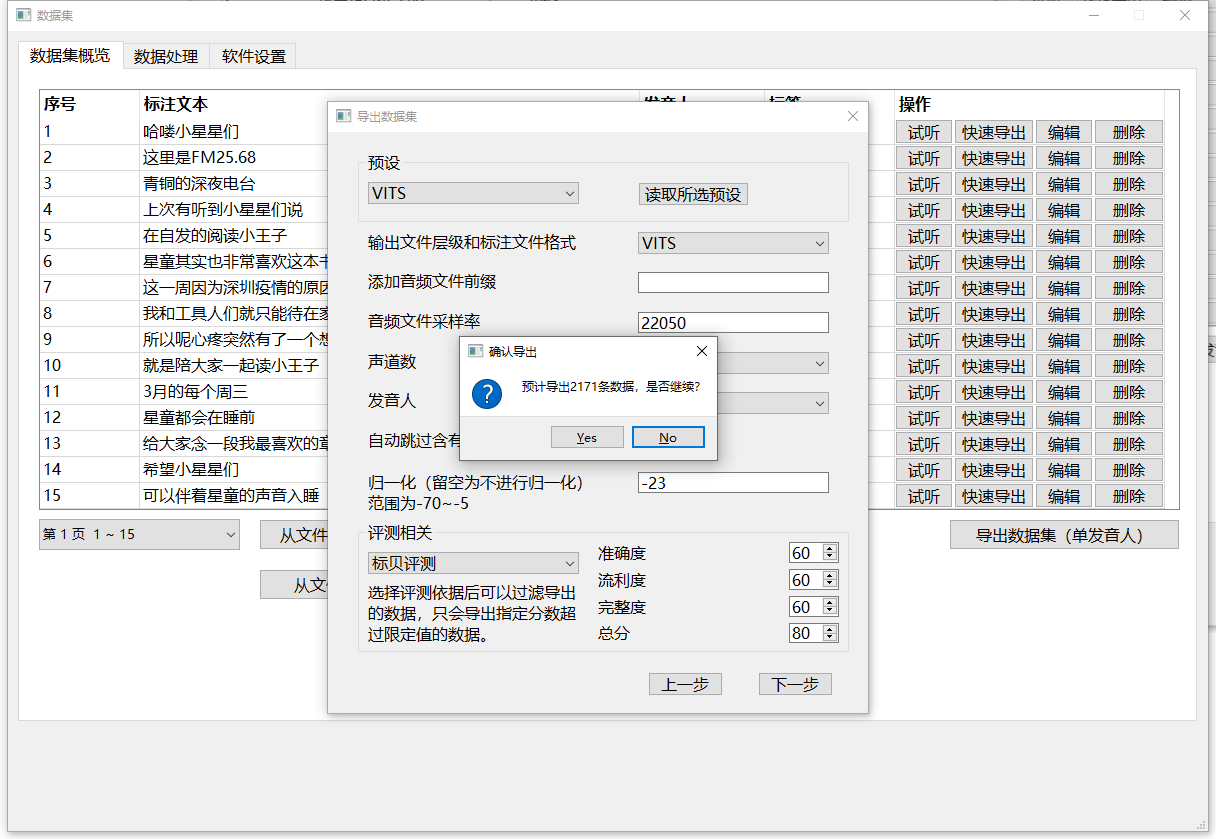Click the 导出数据集 dialog title icon
The width and height of the screenshot is (1216, 839).
coord(343,116)
